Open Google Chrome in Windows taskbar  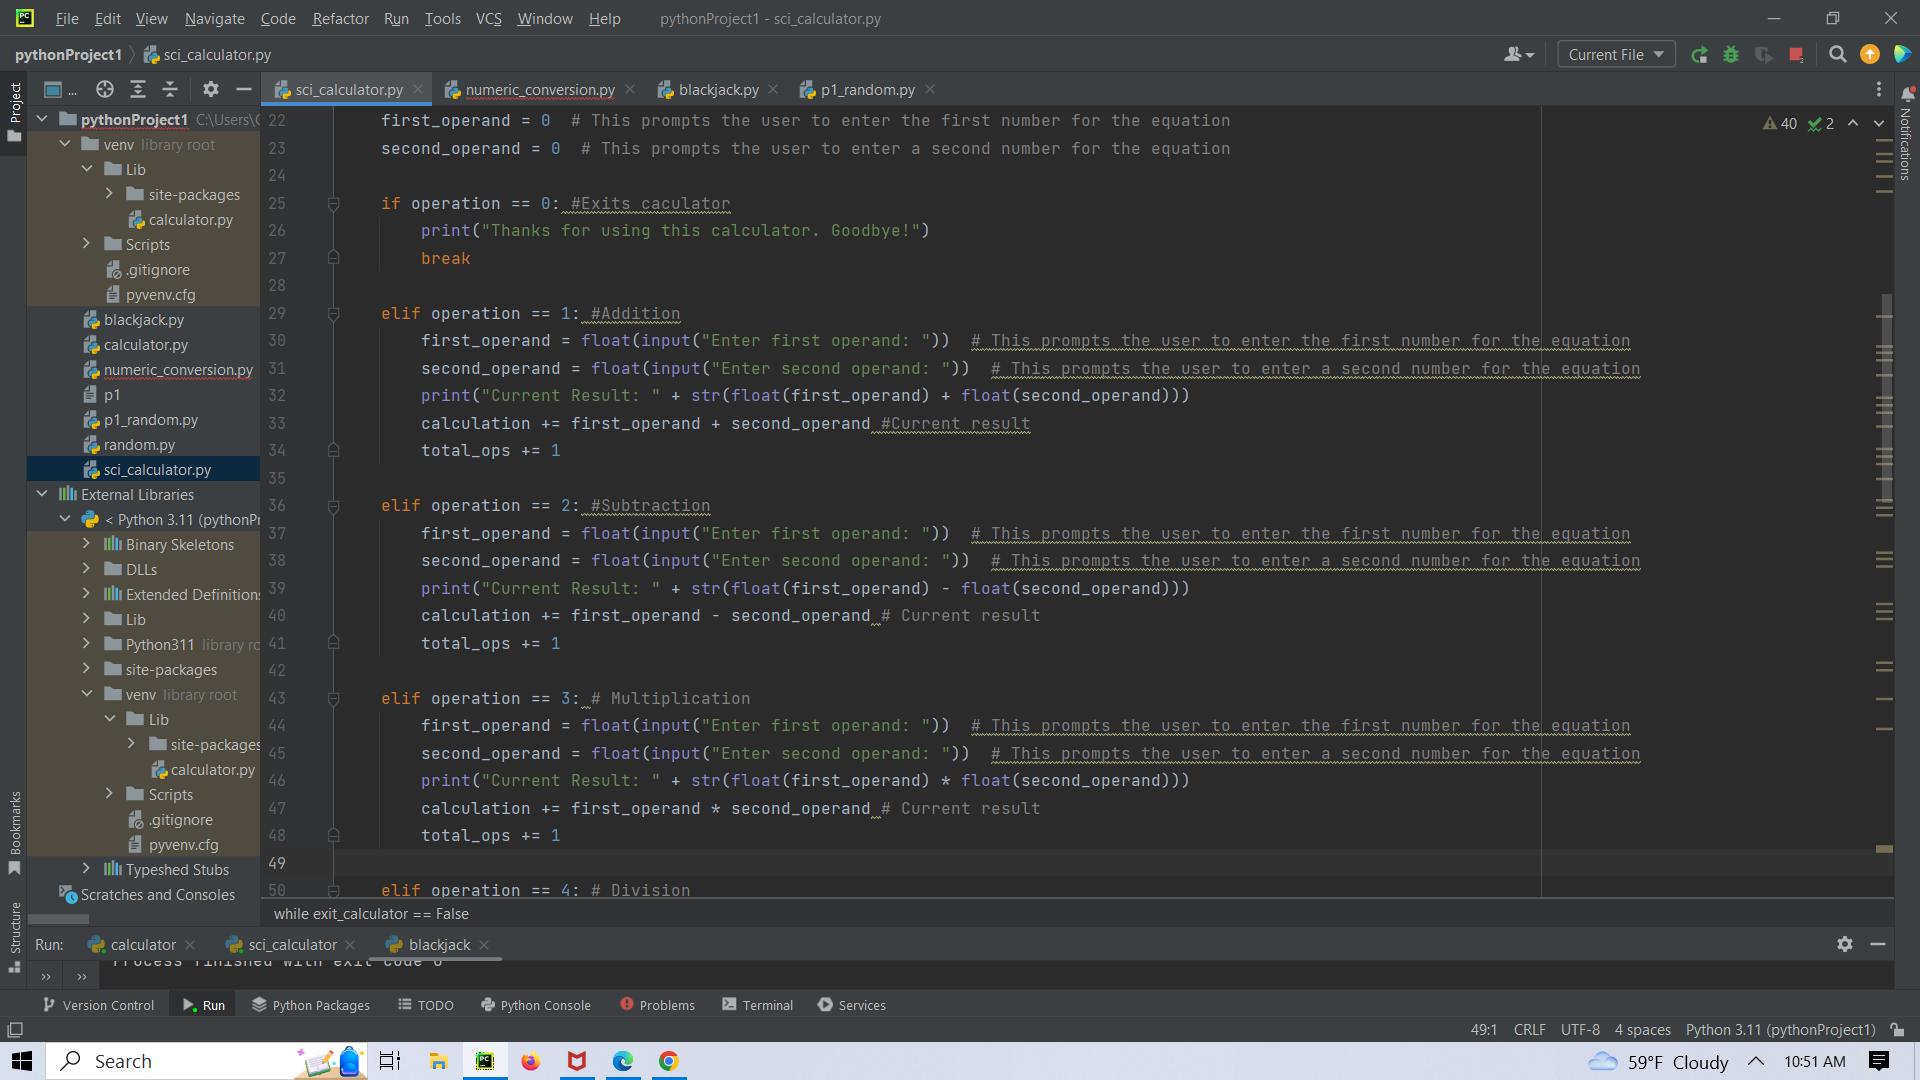pos(669,1061)
